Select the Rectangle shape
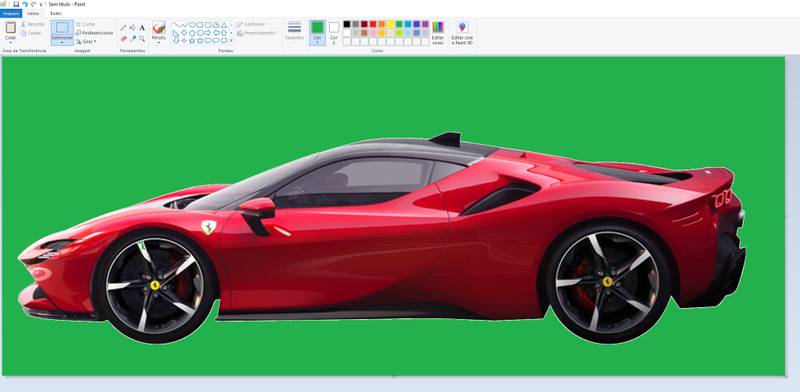The height and width of the screenshot is (392, 800). (200, 24)
